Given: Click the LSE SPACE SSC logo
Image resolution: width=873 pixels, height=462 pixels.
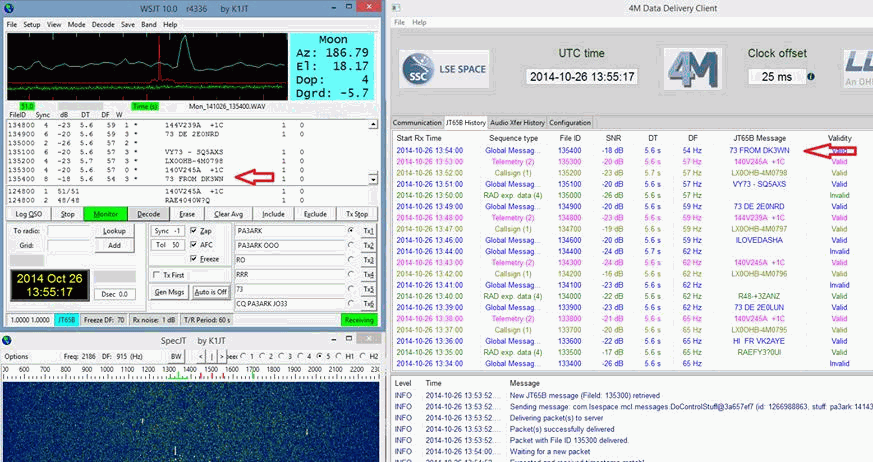Looking at the screenshot, I should 444,69.
